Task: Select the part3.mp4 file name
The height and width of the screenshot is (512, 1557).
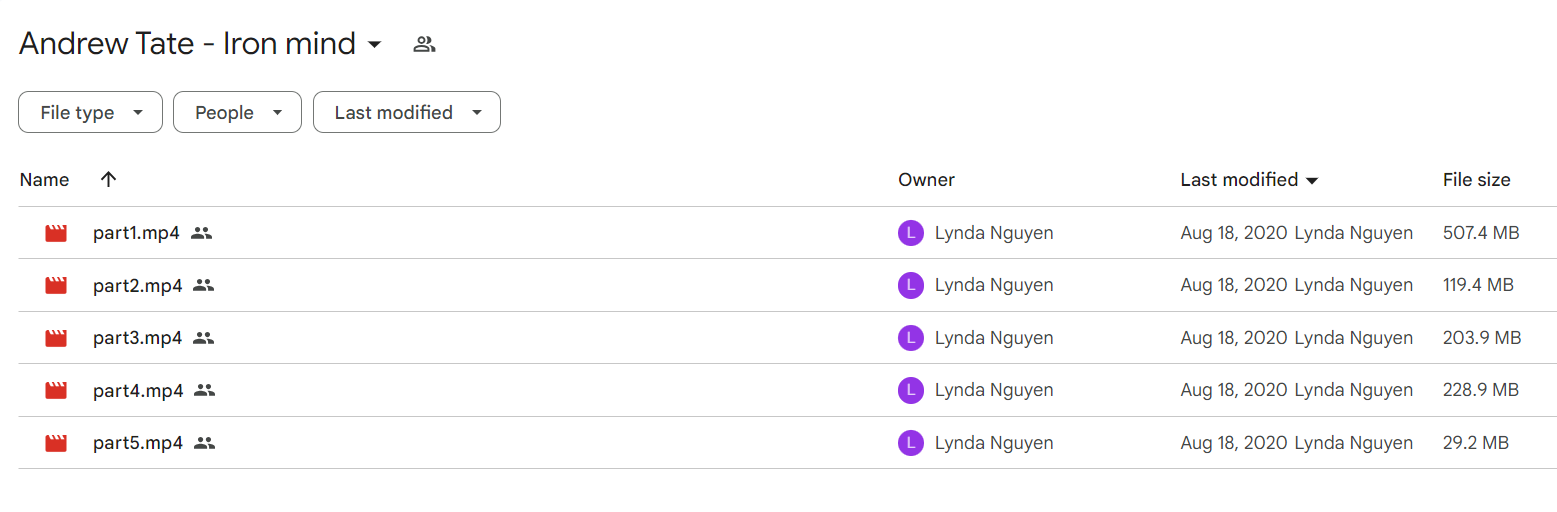Action: 138,338
